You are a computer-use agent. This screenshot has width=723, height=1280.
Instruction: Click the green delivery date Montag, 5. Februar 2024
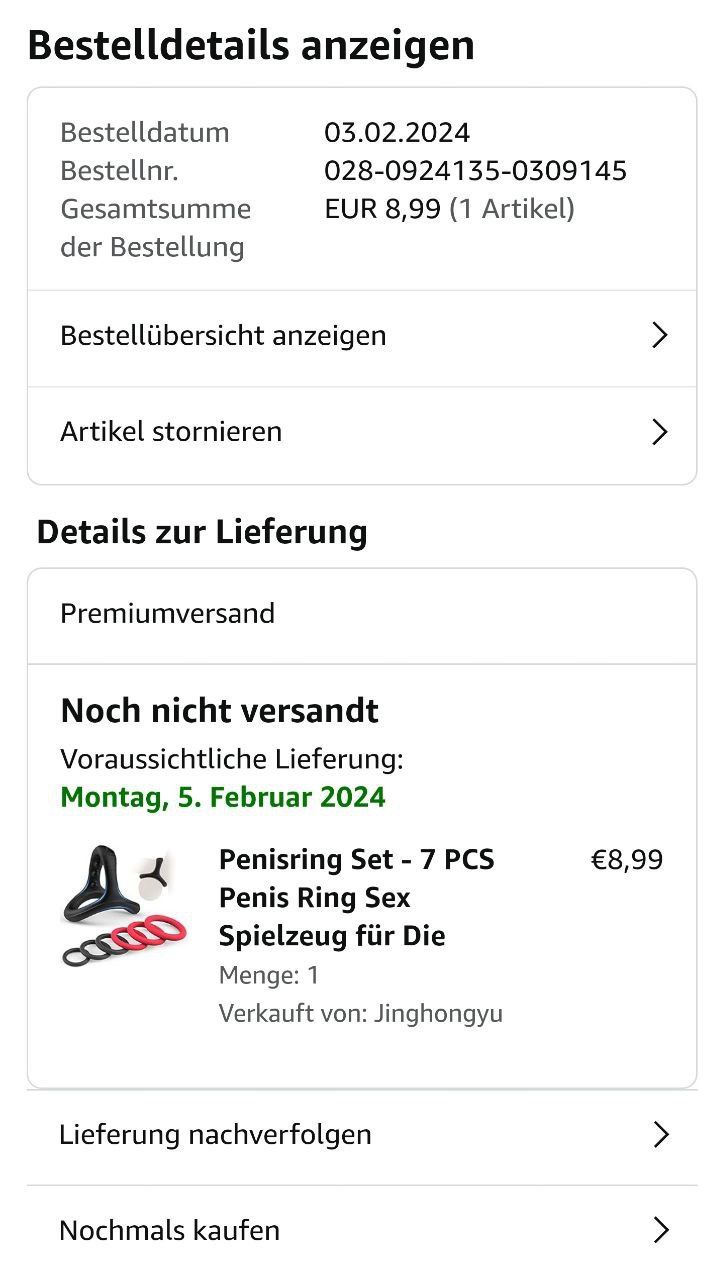pos(223,797)
